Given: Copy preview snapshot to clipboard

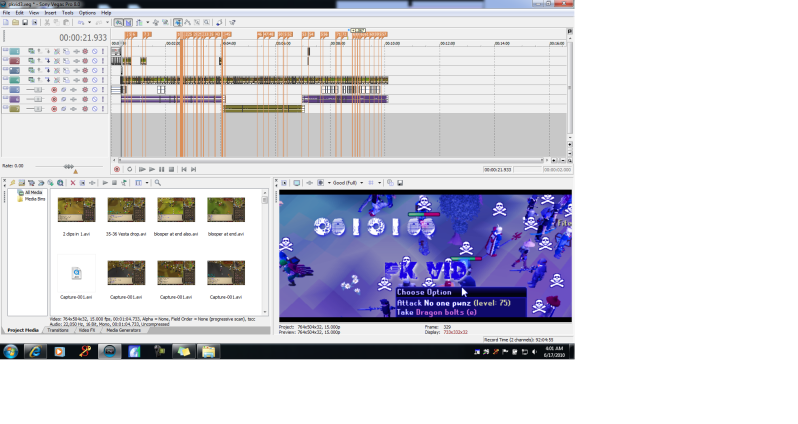Looking at the screenshot, I should [x=390, y=183].
